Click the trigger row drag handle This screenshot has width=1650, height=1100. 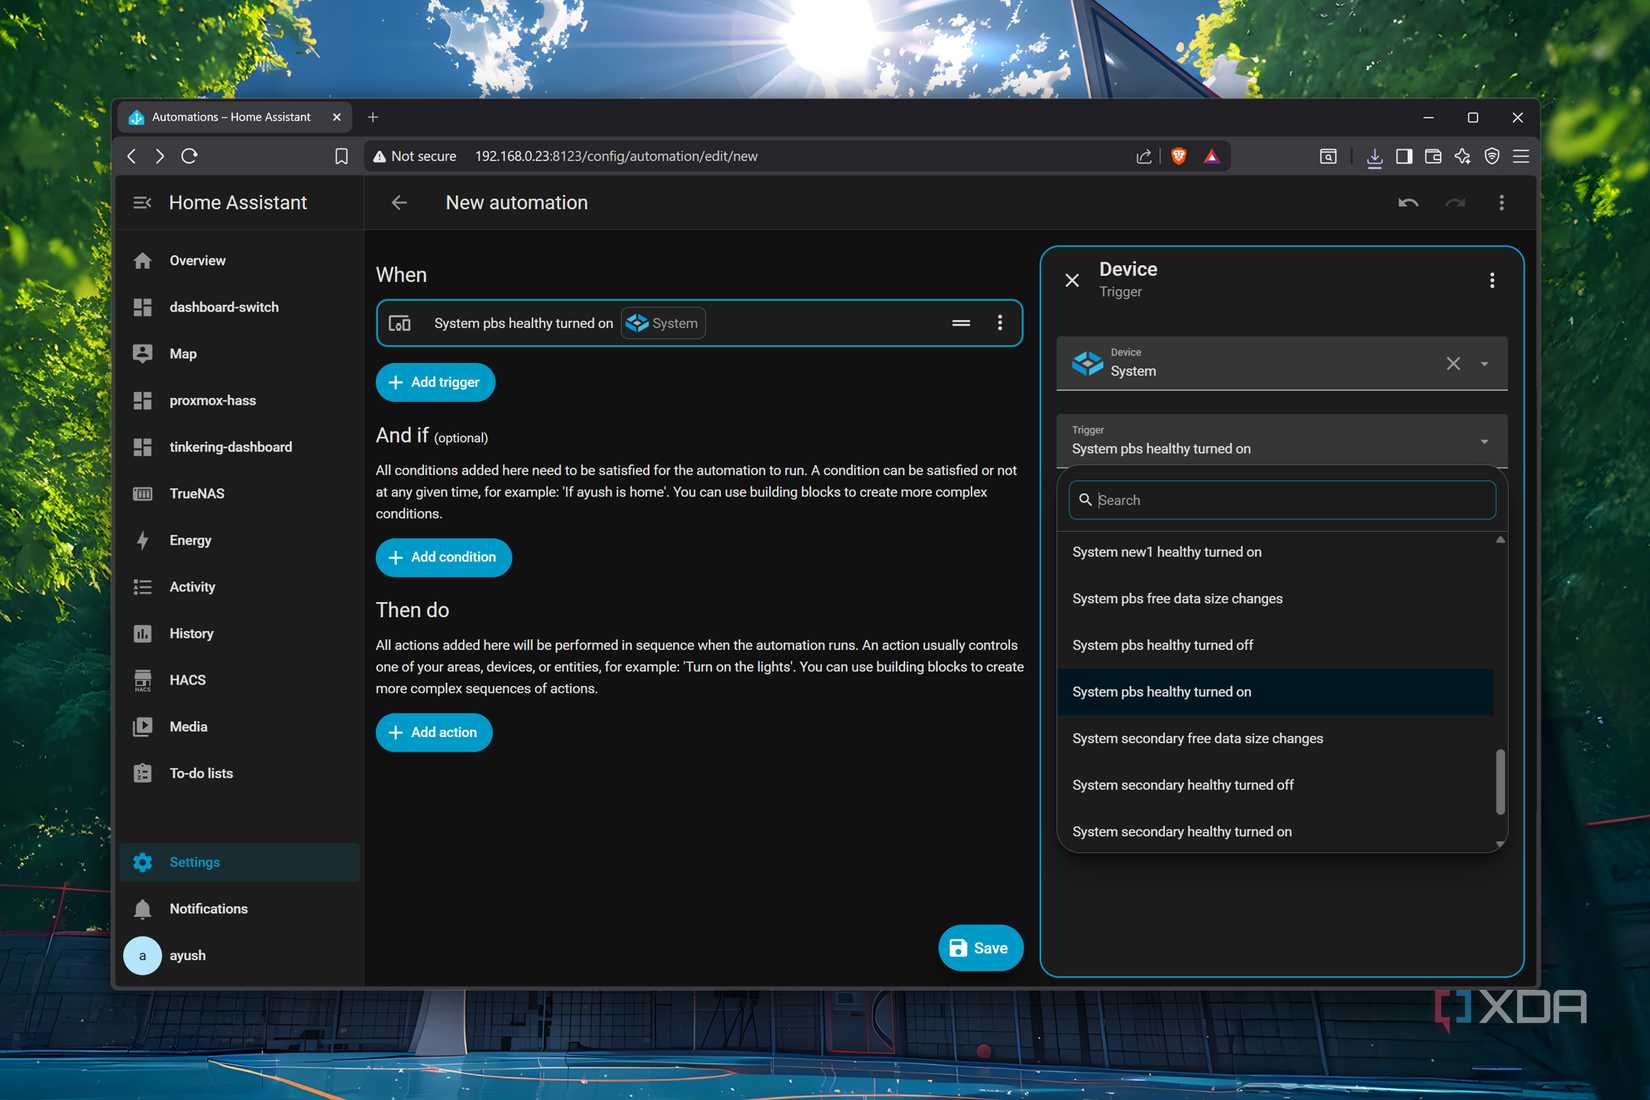[x=961, y=323]
